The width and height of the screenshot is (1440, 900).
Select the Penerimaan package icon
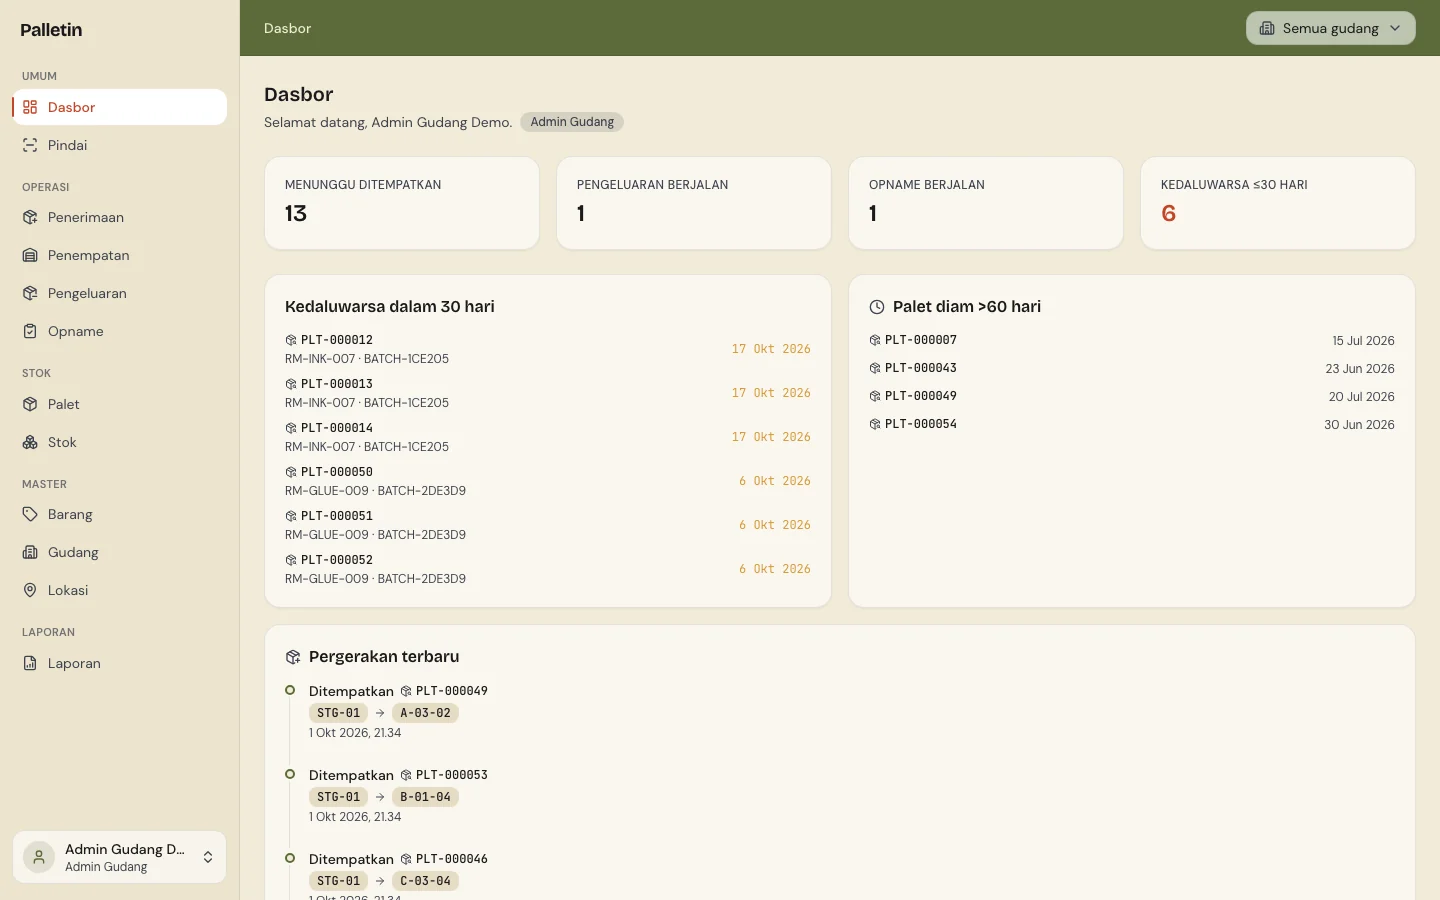(x=30, y=217)
